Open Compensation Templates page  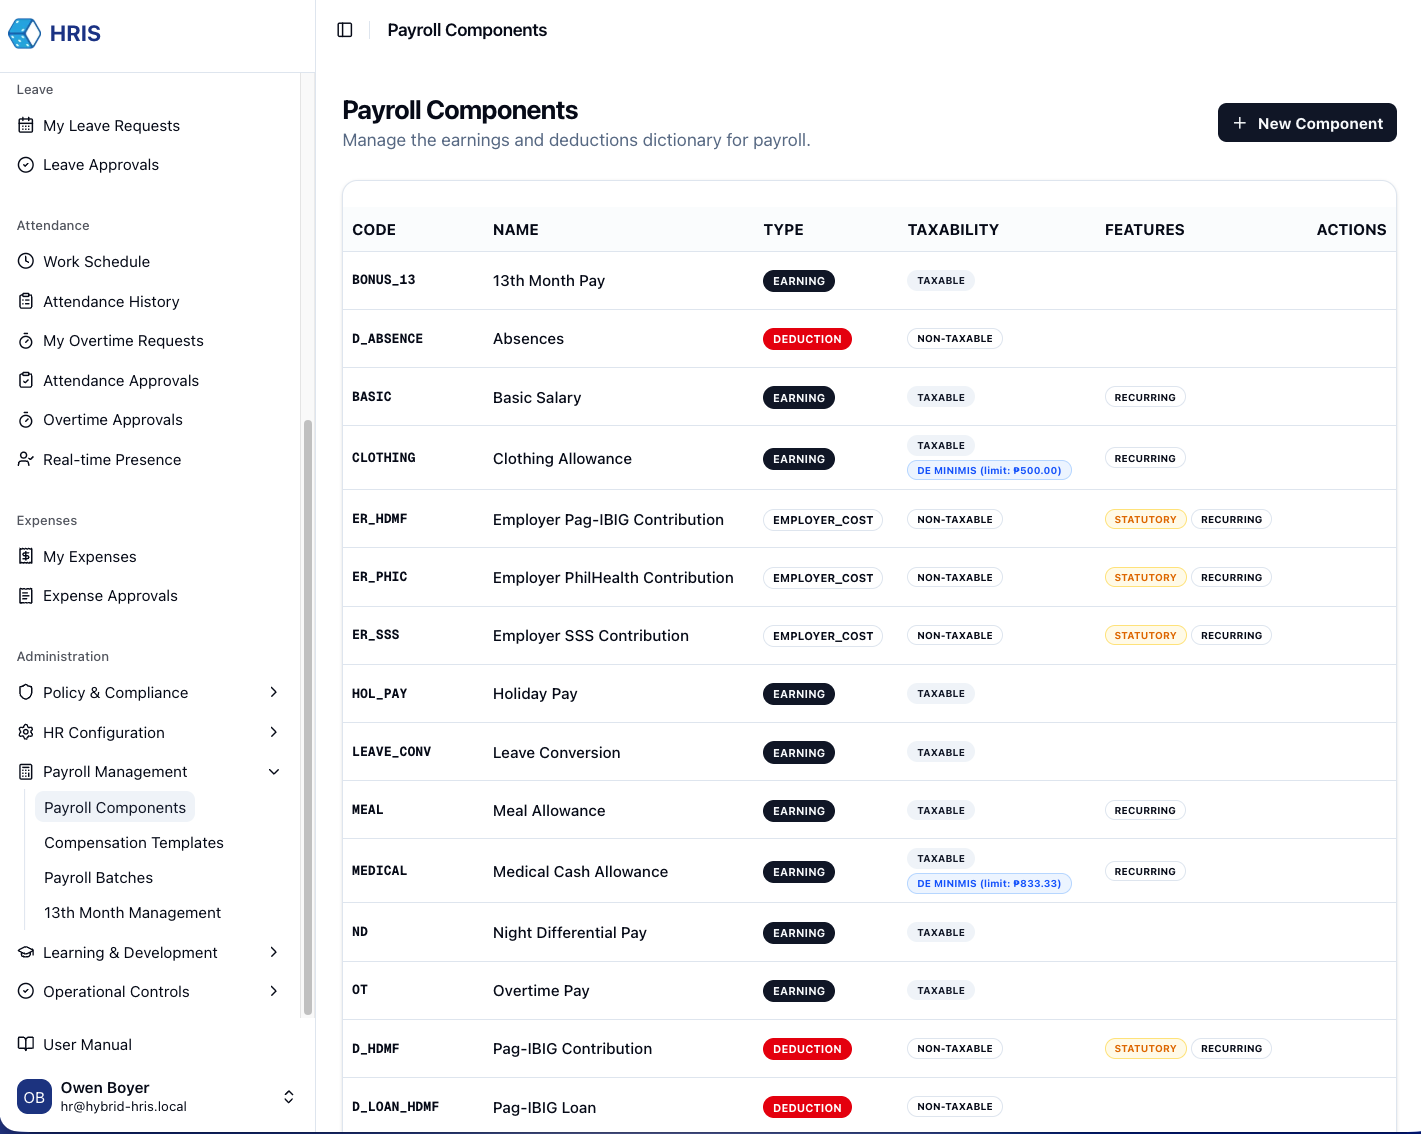point(134,843)
